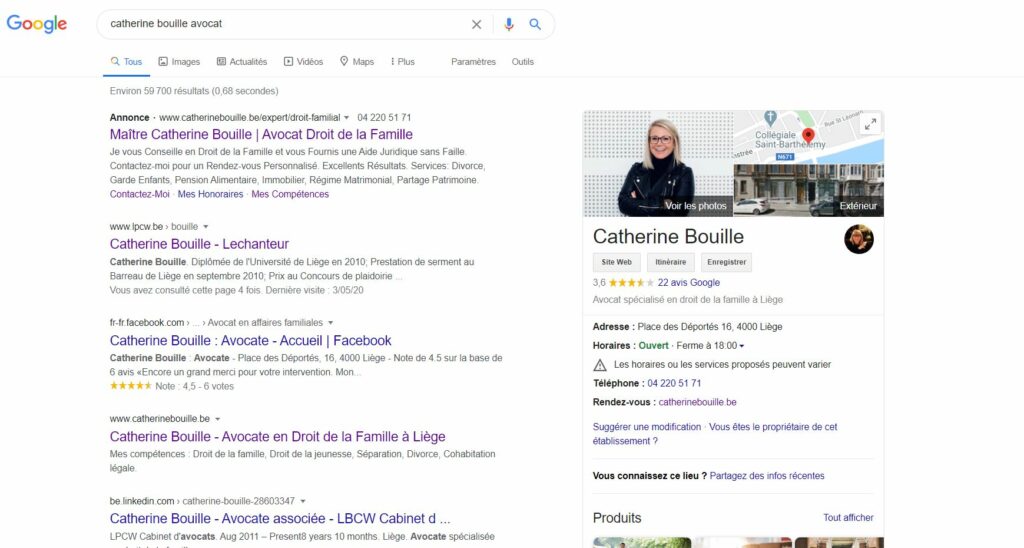Expand opening hours dropdown 'Ferme à 18:00'
Viewport: 1024px width, 548px height.
(x=711, y=346)
